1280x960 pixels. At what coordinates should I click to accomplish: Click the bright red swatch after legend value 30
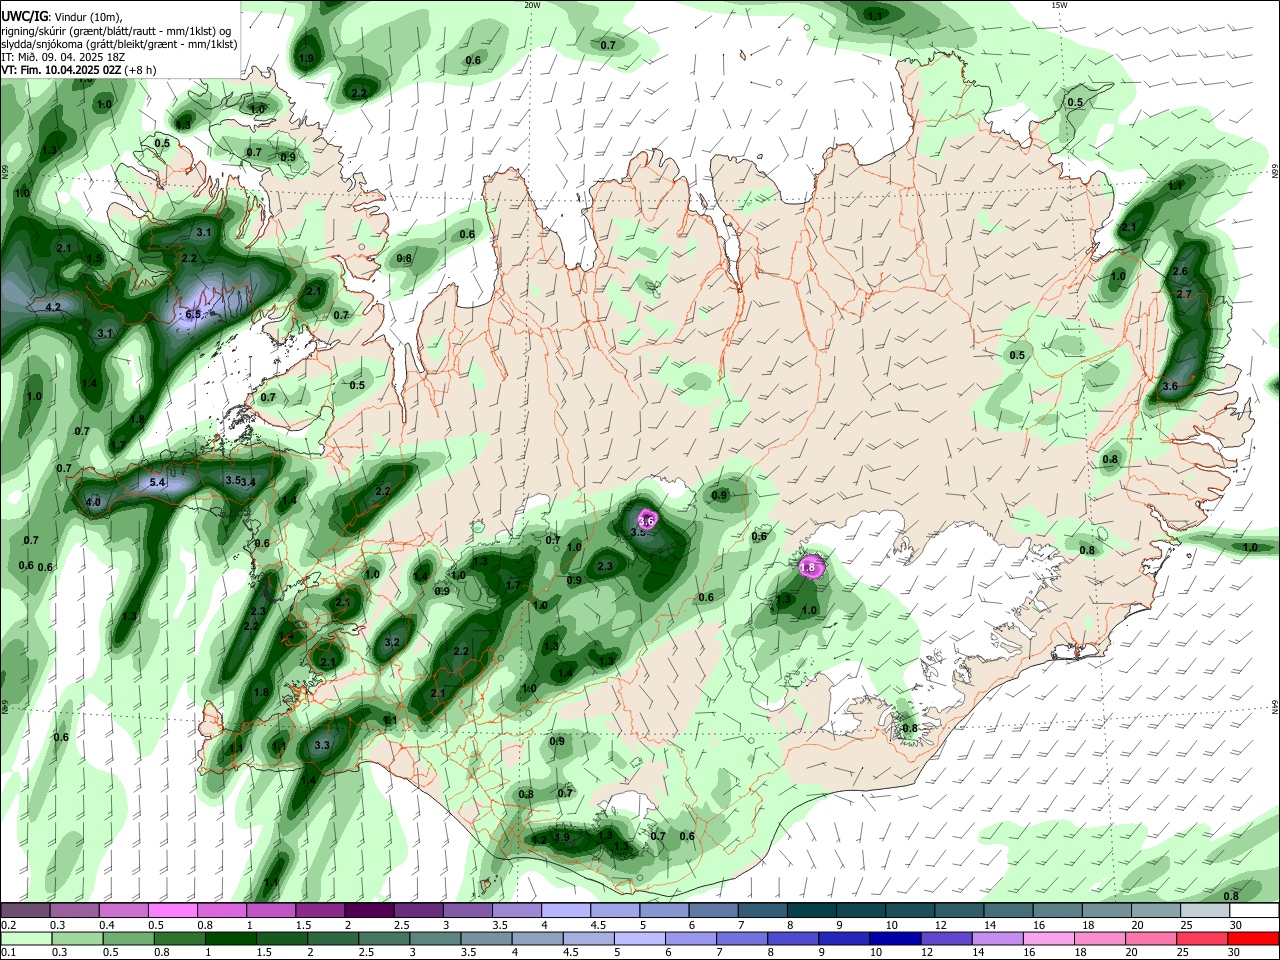pyautogui.click(x=1253, y=938)
